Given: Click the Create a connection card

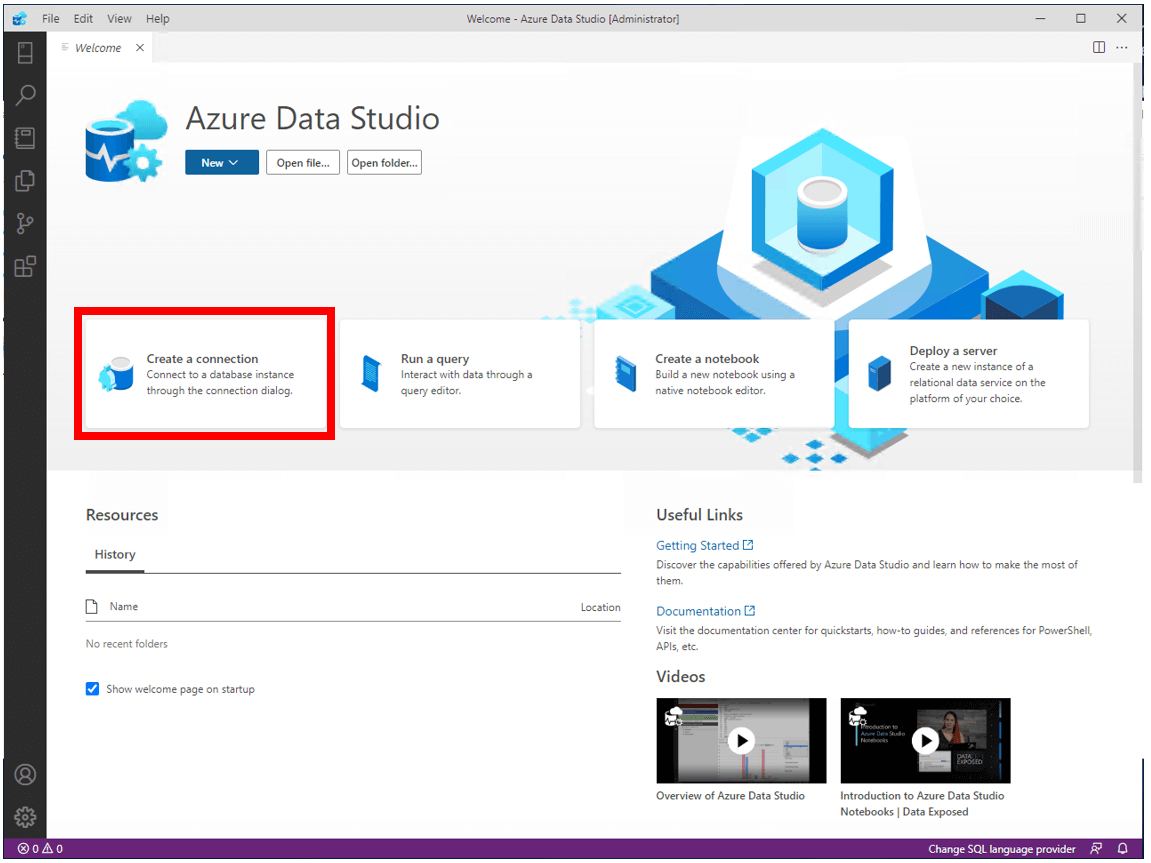Looking at the screenshot, I should click(206, 374).
